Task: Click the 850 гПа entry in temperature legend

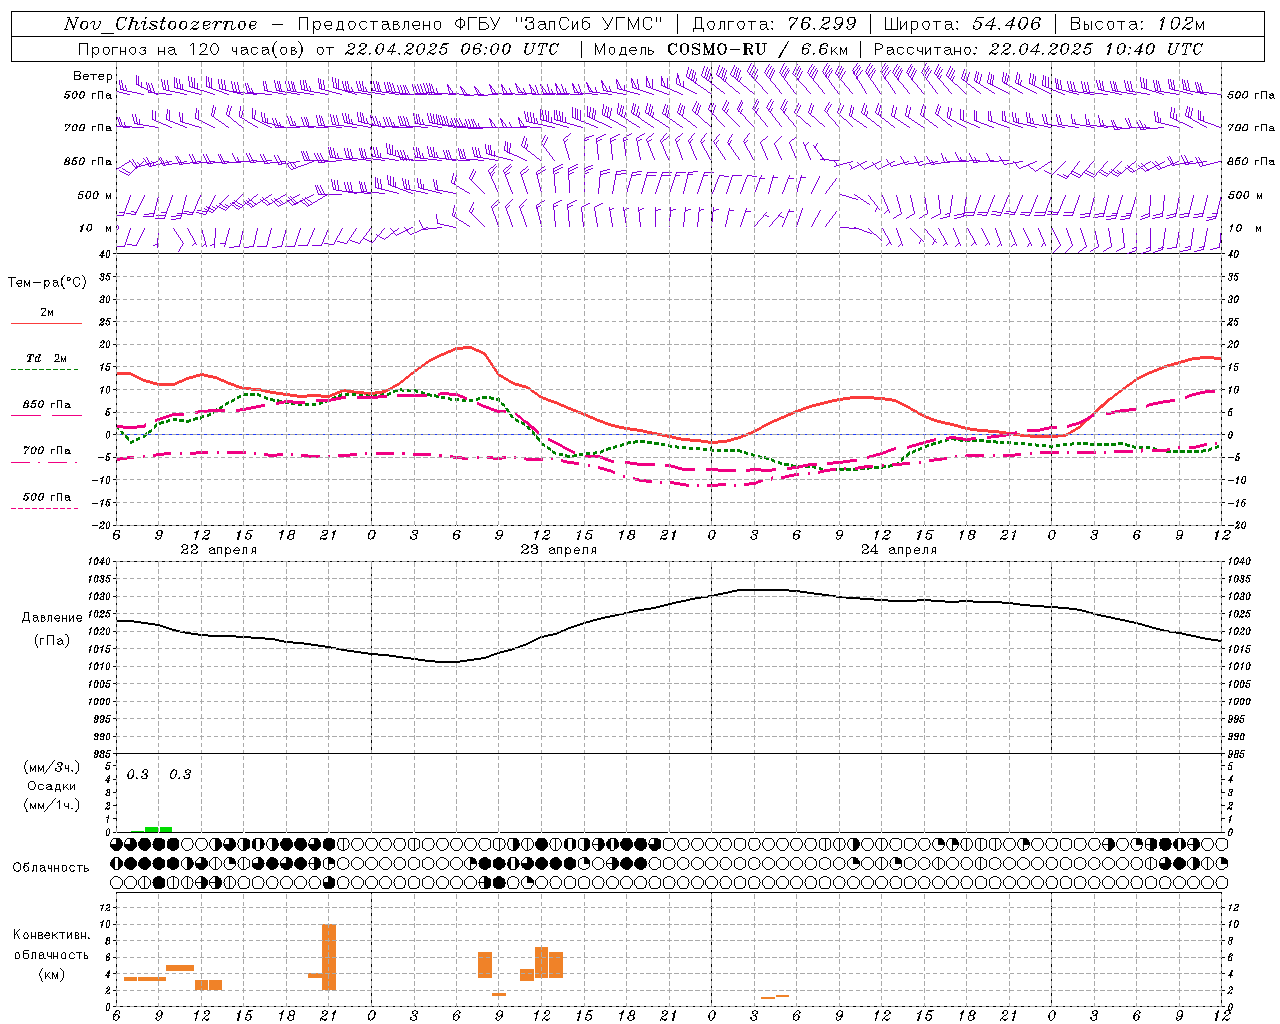Action: click(47, 405)
